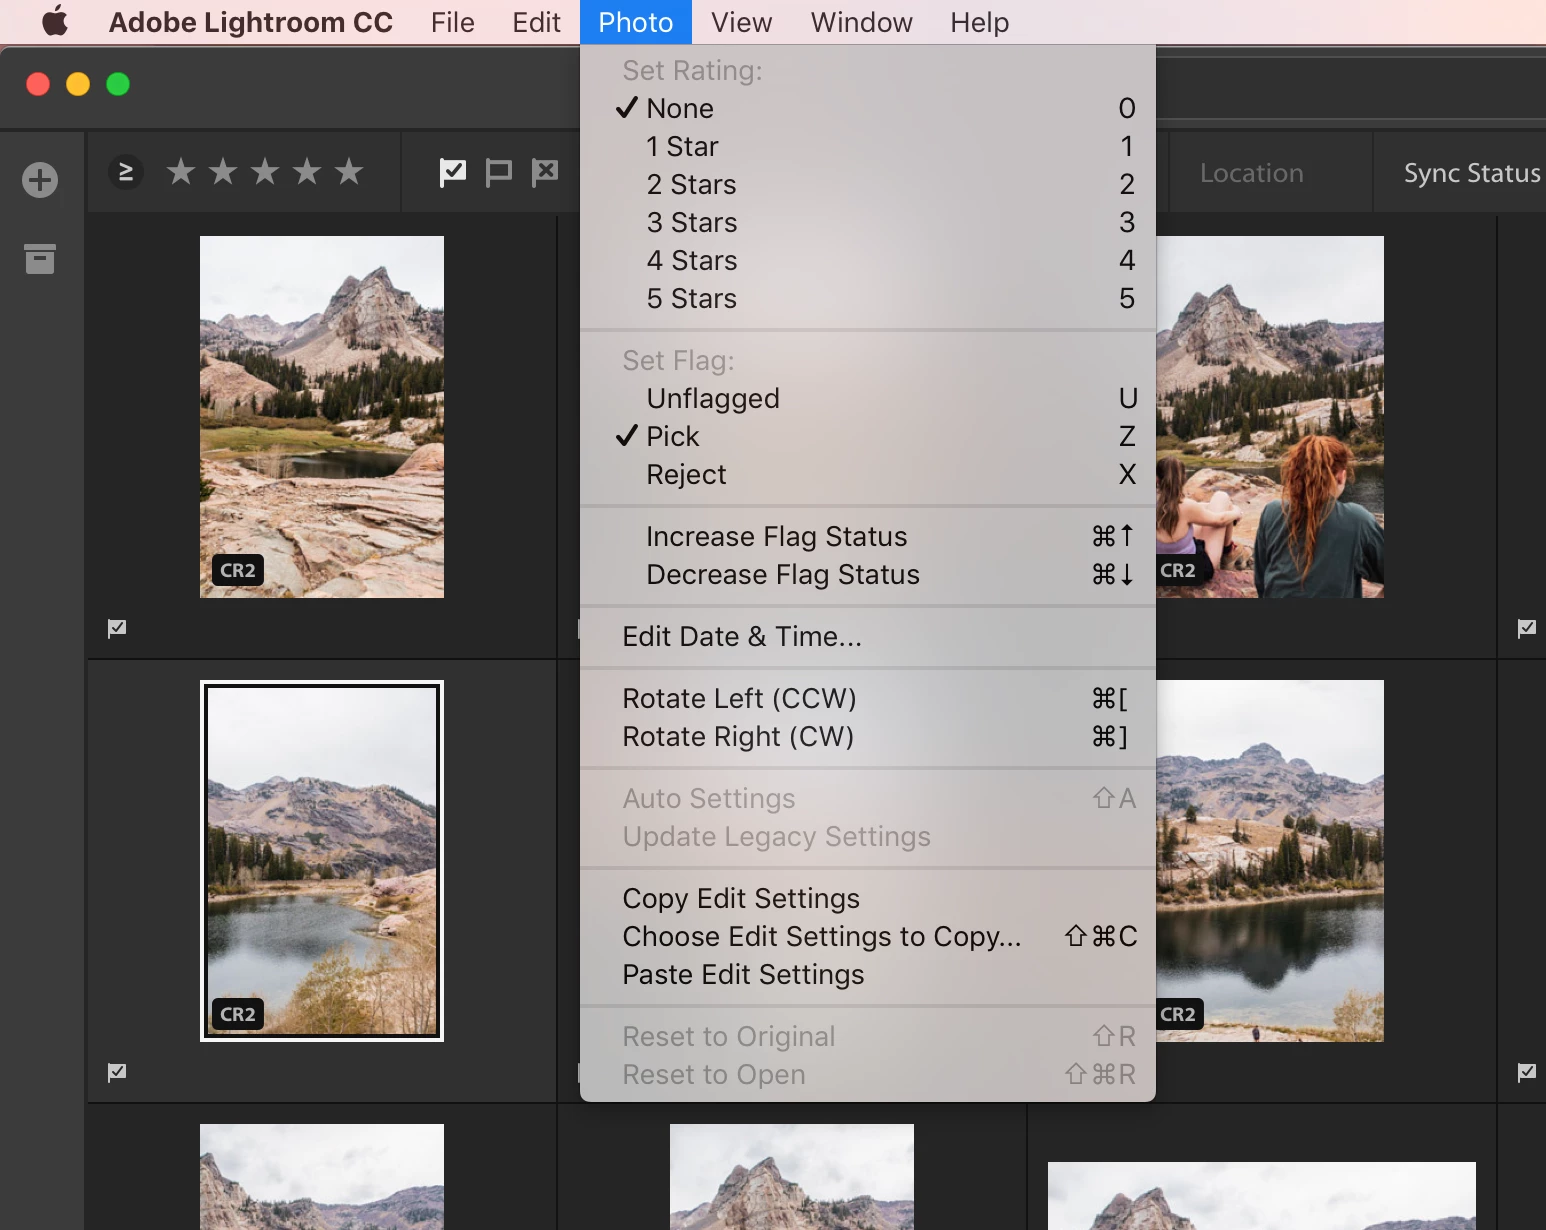
Task: Filter by five stars rating
Action: point(349,172)
